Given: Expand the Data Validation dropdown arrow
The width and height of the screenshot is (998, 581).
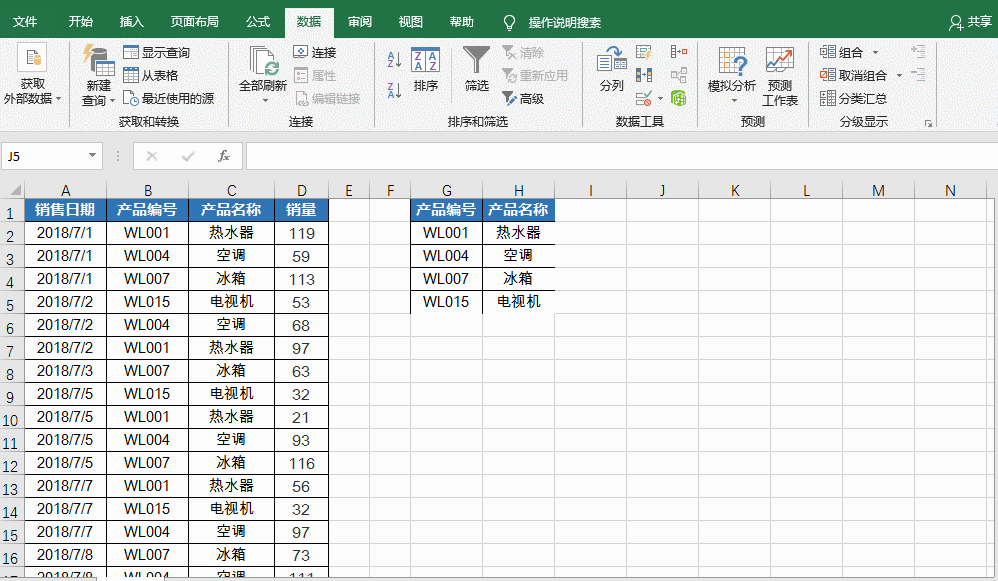Looking at the screenshot, I should pyautogui.click(x=660, y=99).
